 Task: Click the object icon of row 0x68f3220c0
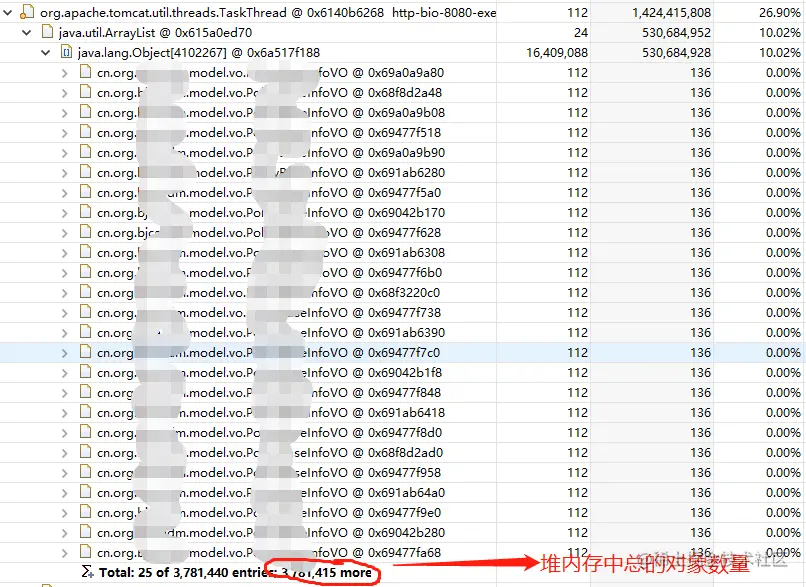[x=85, y=292]
